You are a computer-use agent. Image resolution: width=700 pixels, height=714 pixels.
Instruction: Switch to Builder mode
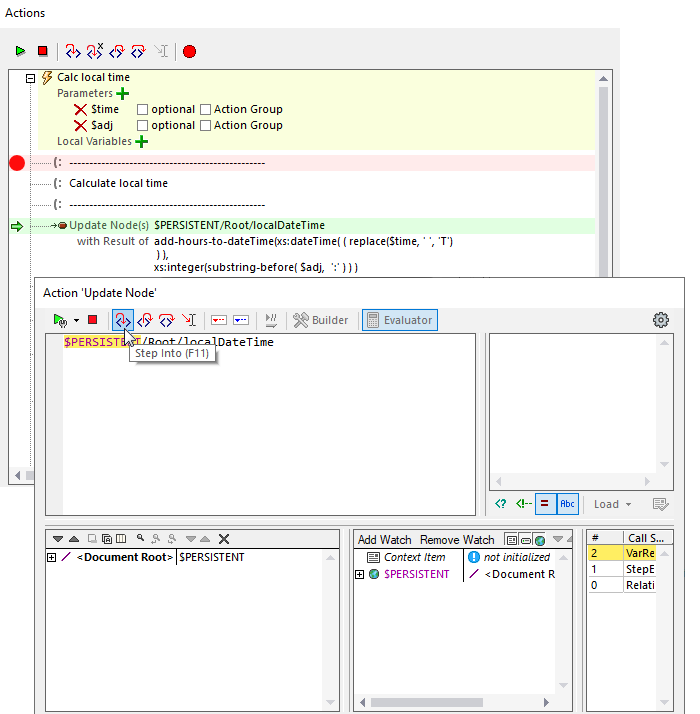[321, 320]
